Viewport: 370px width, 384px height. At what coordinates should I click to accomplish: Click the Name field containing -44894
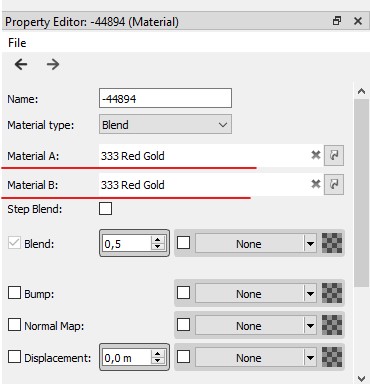tap(165, 98)
